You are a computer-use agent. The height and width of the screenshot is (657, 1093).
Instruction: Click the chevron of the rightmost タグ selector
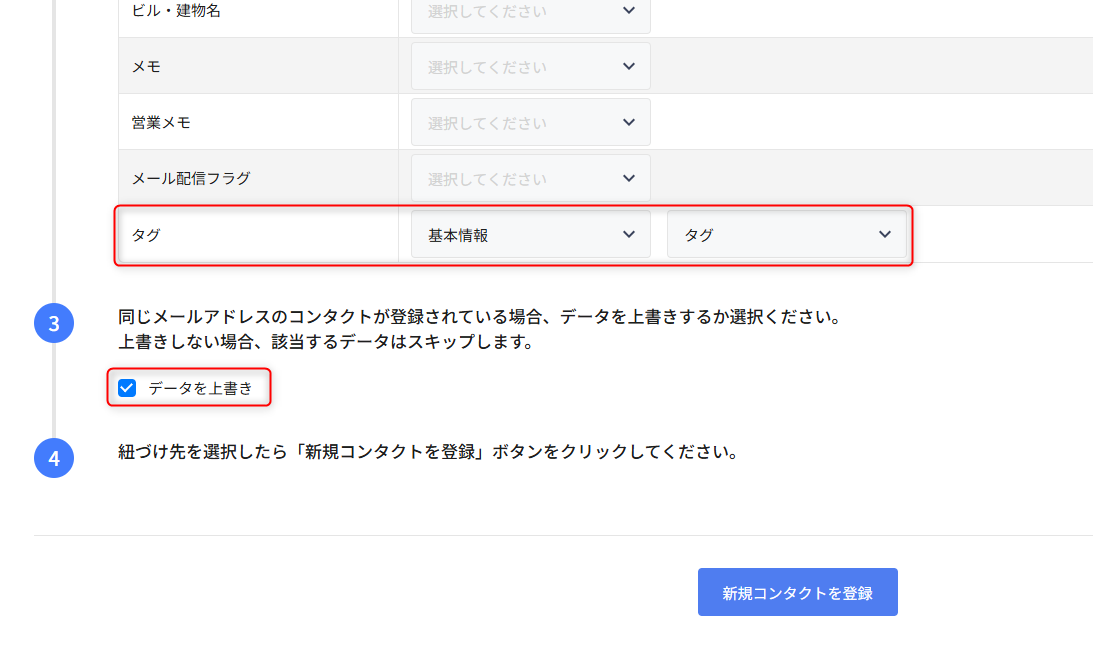[884, 234]
